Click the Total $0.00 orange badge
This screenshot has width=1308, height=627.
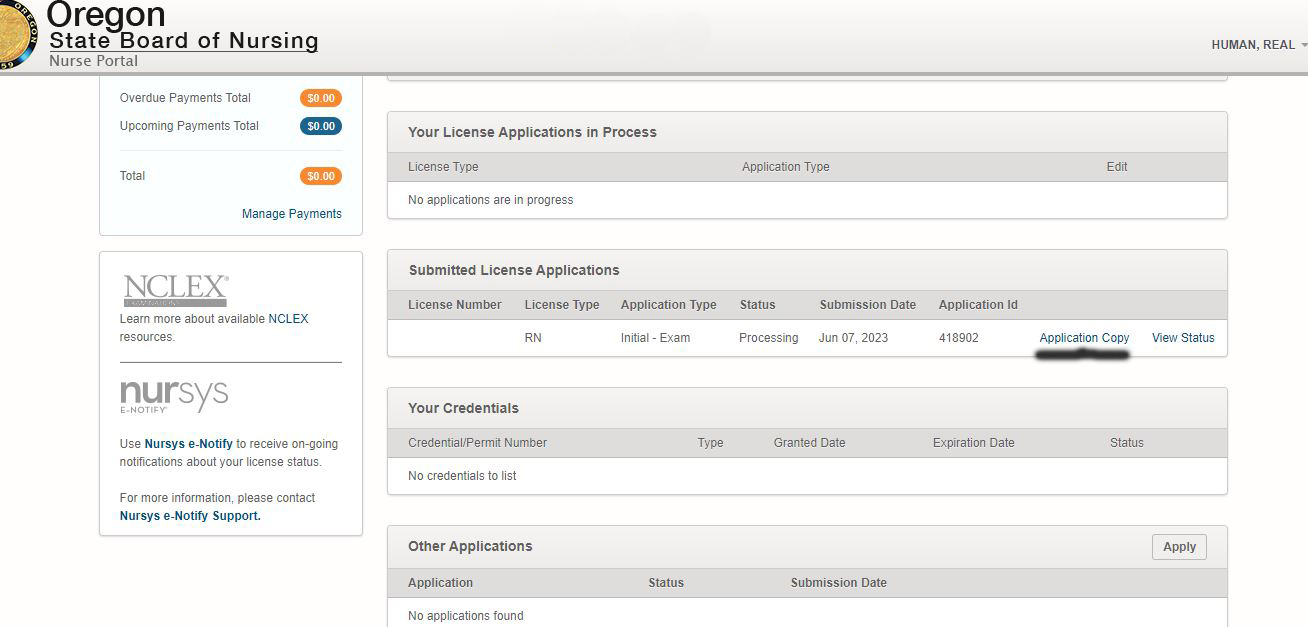(321, 176)
